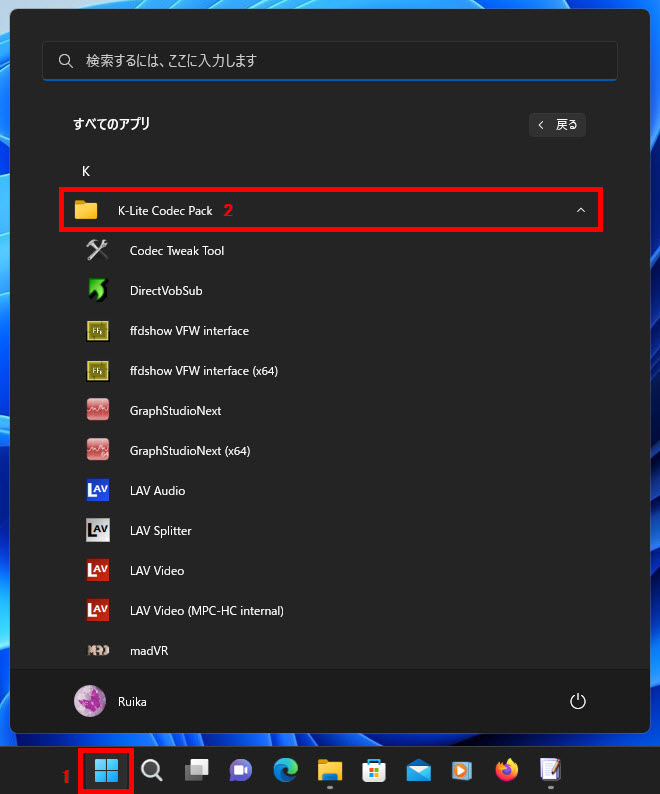Launch Microsoft Edge from taskbar

285,770
